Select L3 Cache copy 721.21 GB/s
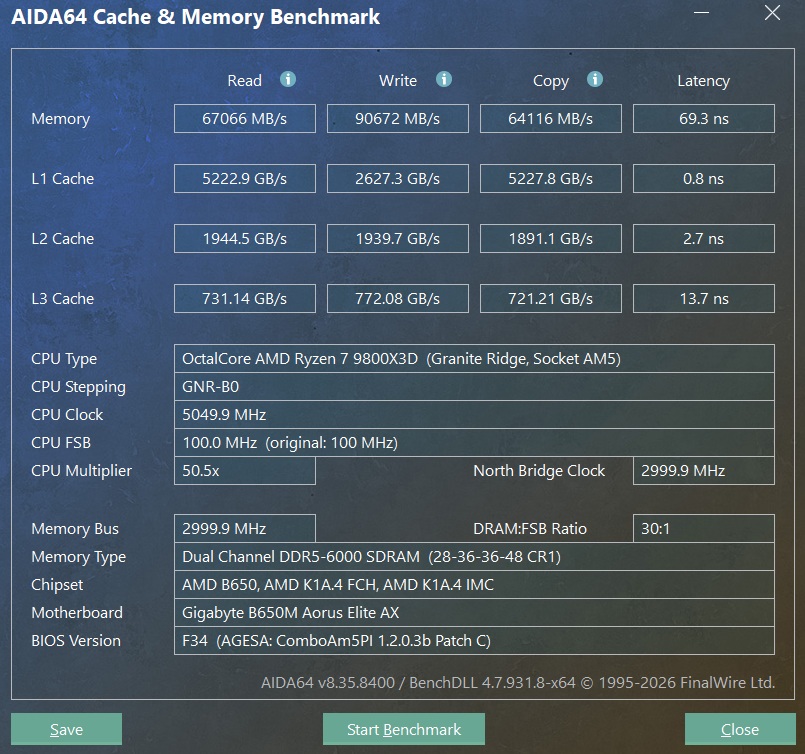This screenshot has width=805, height=754. click(x=550, y=299)
